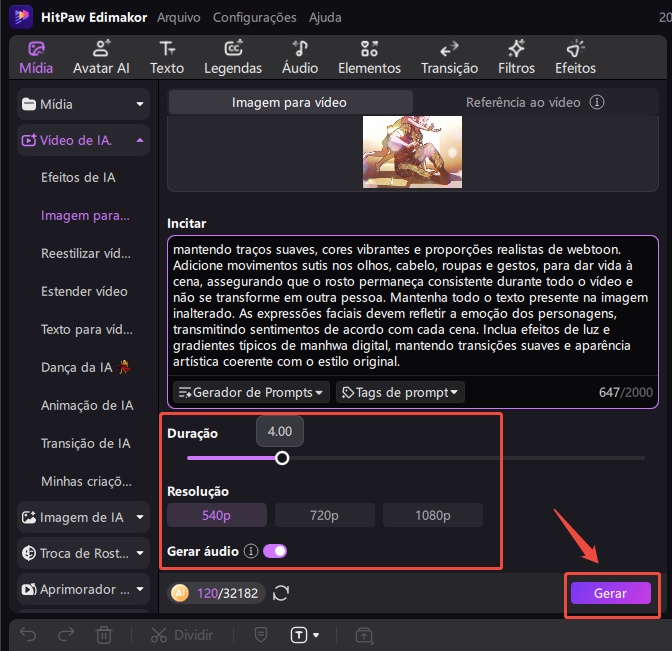Select Dança da IA in the sidebar
The width and height of the screenshot is (672, 651).
click(x=85, y=367)
